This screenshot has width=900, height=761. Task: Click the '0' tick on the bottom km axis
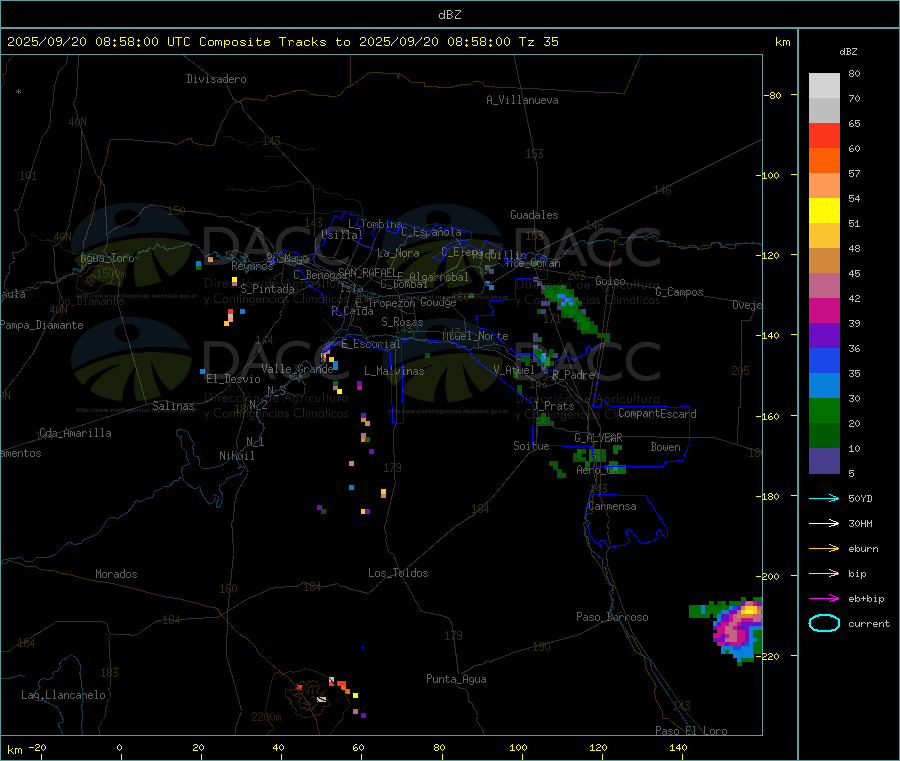click(x=119, y=747)
